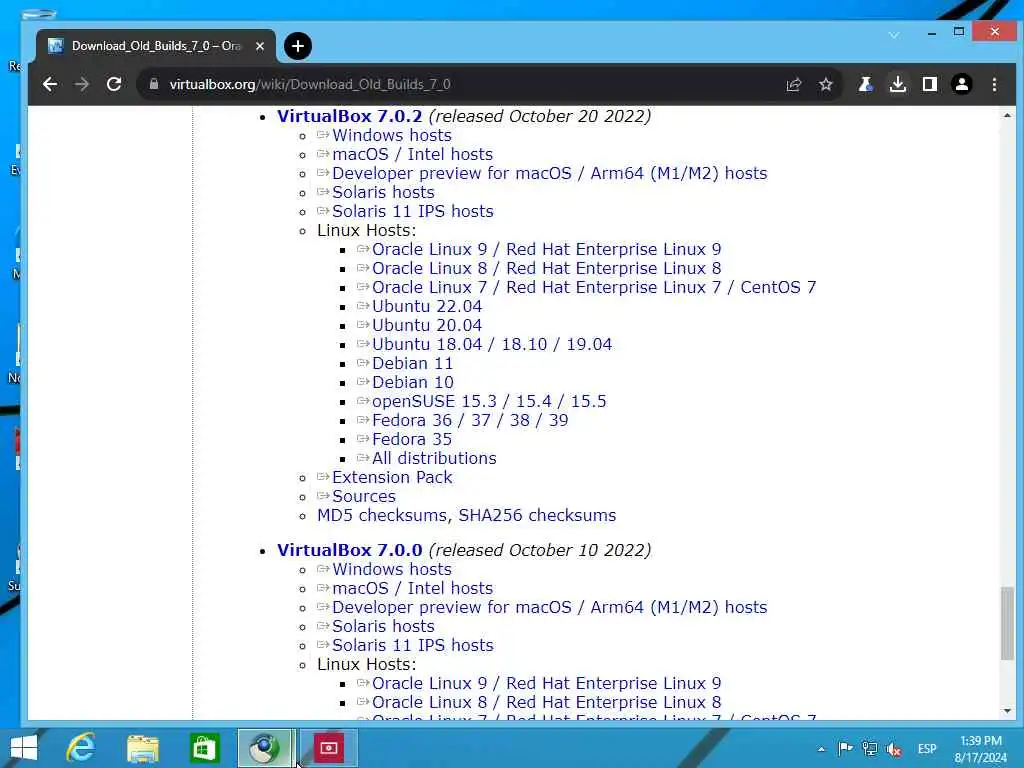Click the muted volume tray icon

pos(893,749)
